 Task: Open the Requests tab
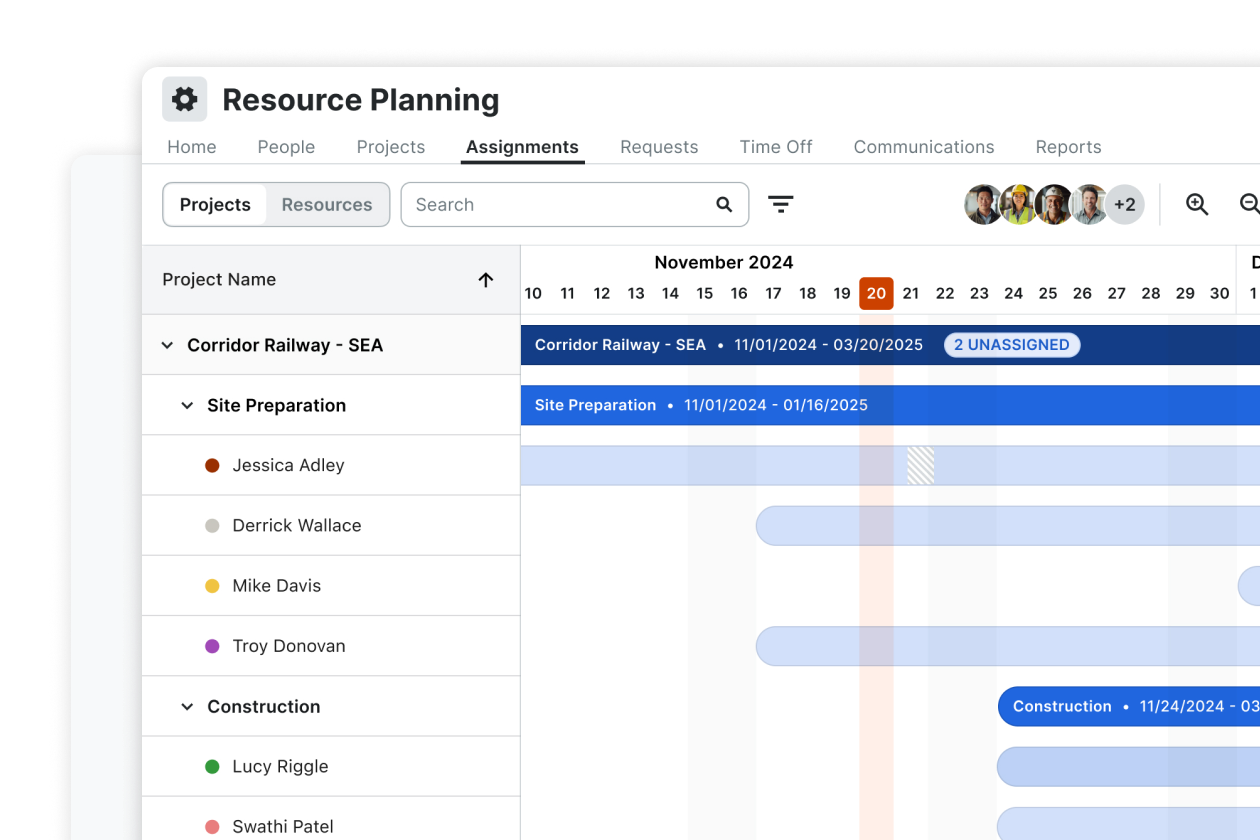pos(659,147)
